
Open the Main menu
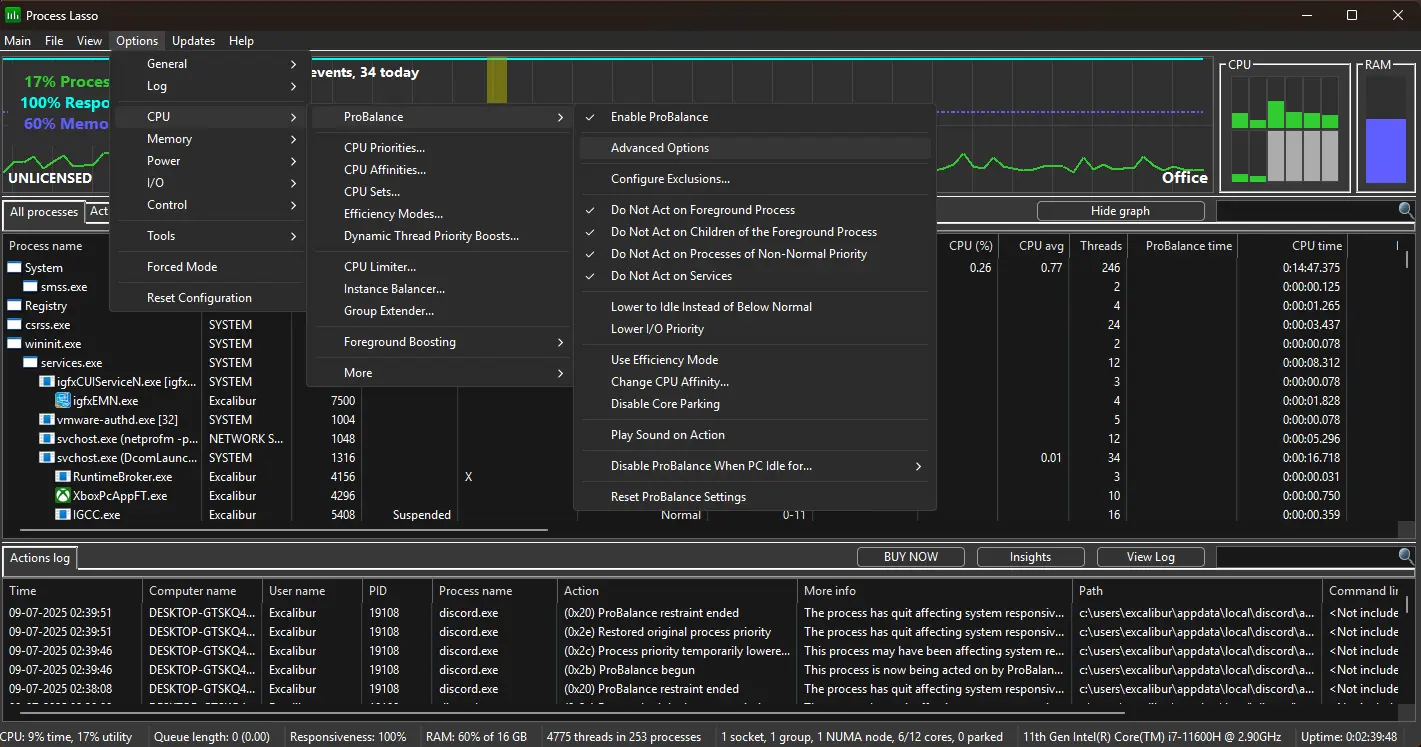(18, 41)
